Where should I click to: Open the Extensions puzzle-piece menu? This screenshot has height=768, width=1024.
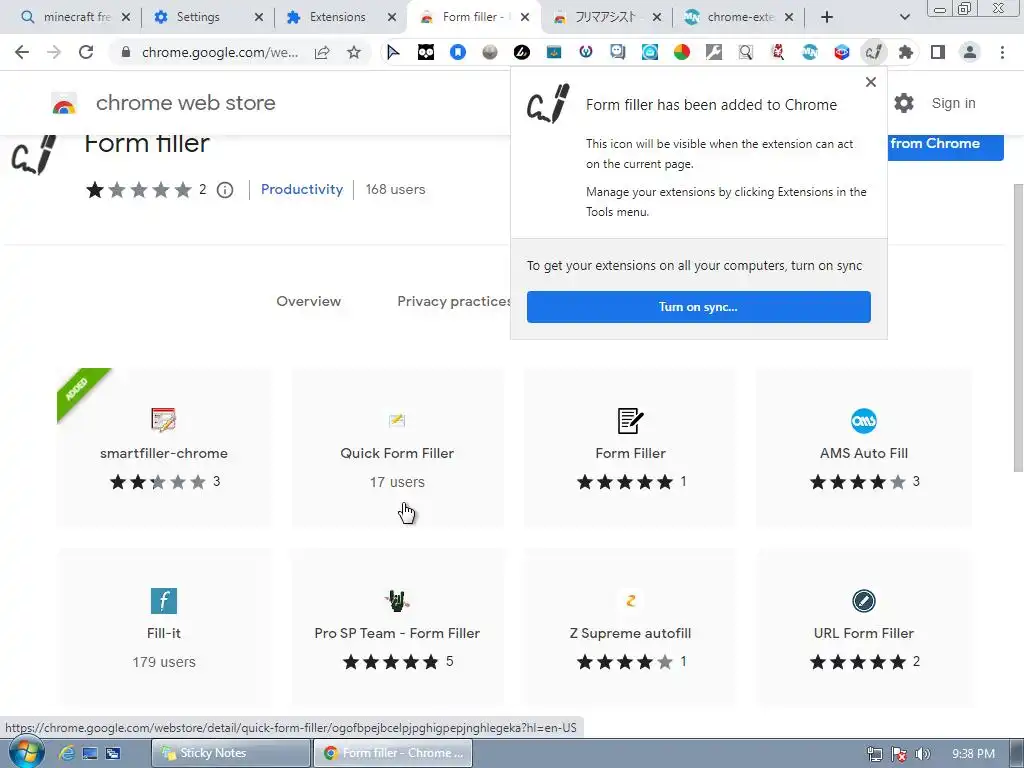pyautogui.click(x=906, y=52)
